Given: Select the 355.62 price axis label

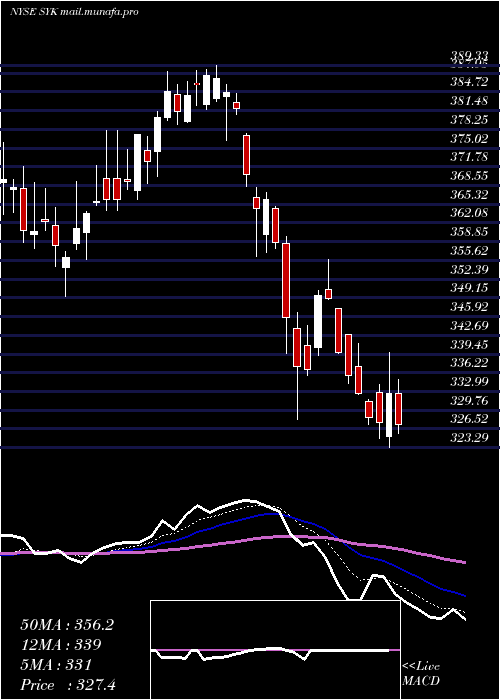Looking at the screenshot, I should click(469, 251).
